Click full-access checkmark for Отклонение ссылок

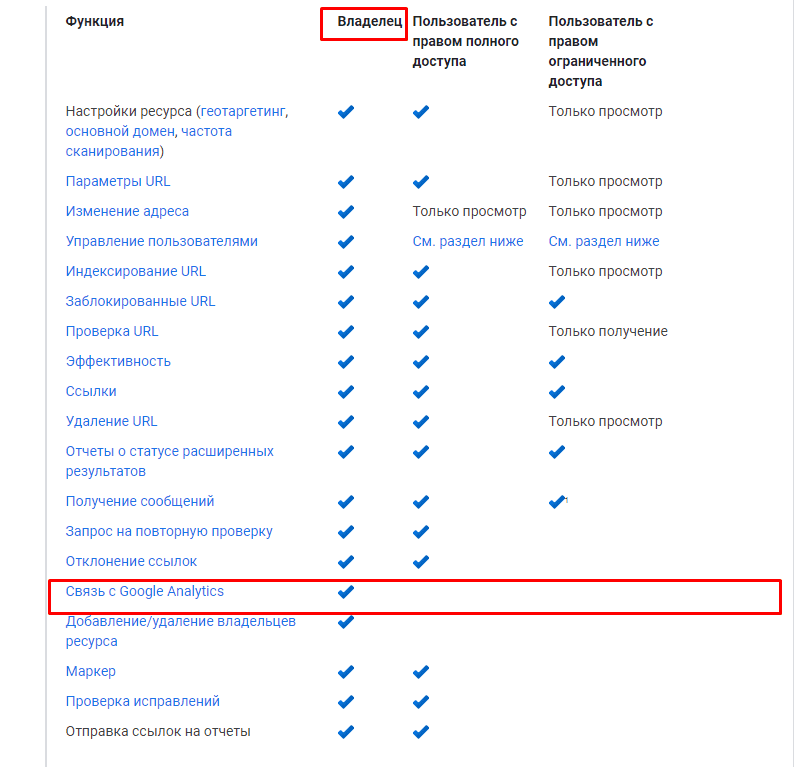pyautogui.click(x=421, y=562)
